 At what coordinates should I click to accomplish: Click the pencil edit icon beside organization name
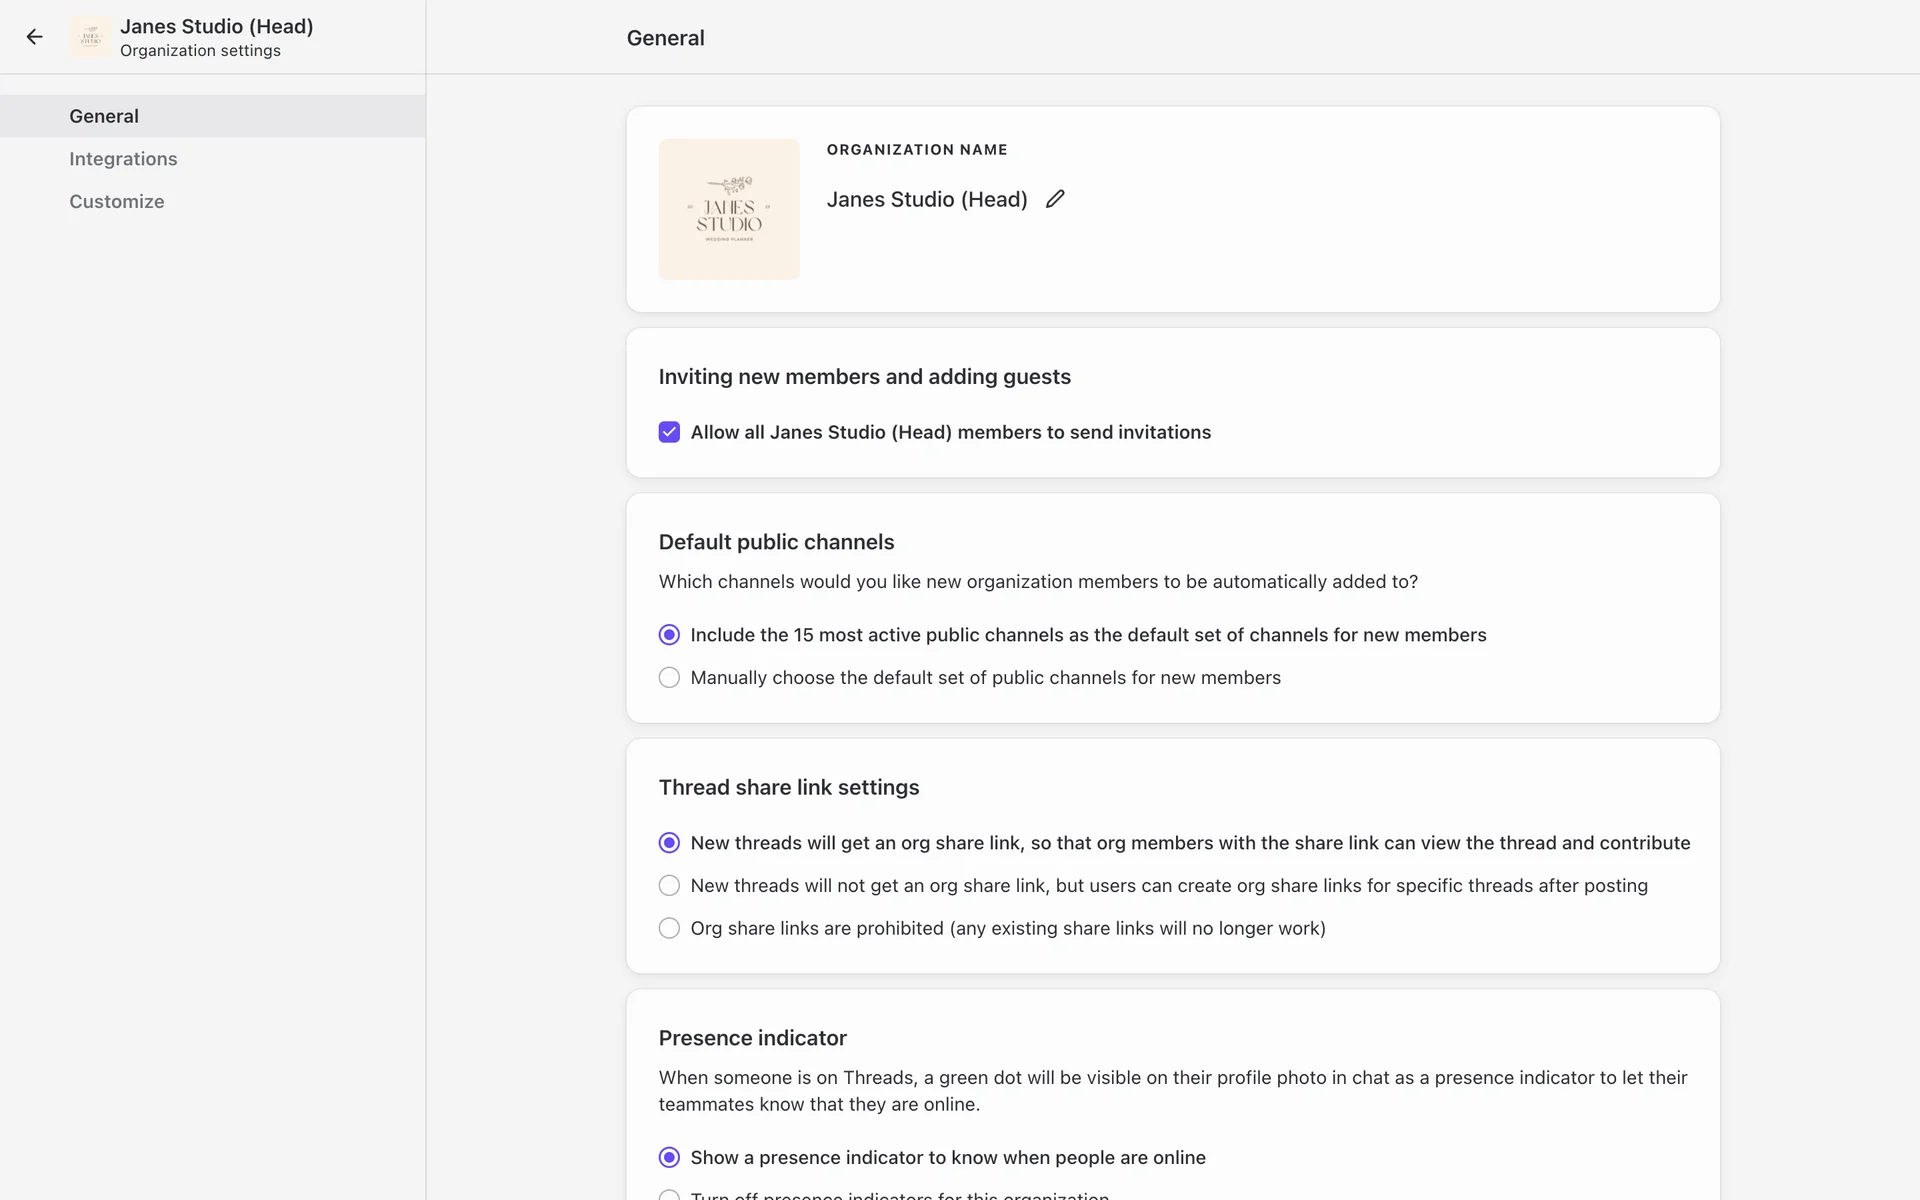pos(1055,199)
